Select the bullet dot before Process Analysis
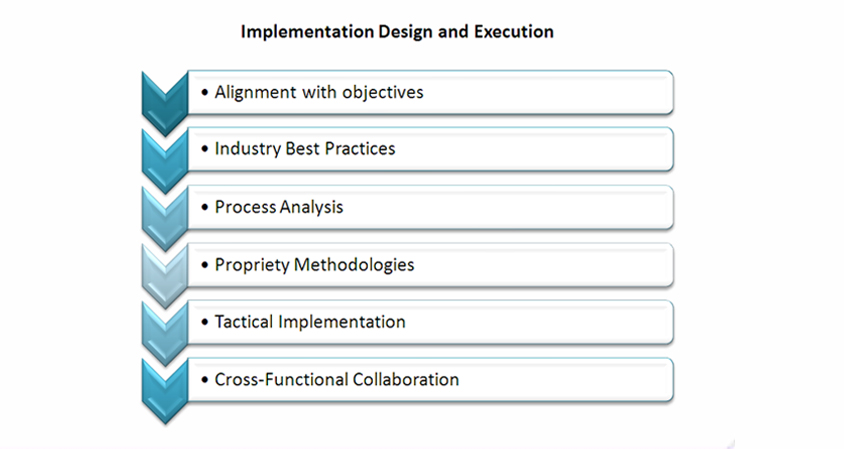 point(205,207)
